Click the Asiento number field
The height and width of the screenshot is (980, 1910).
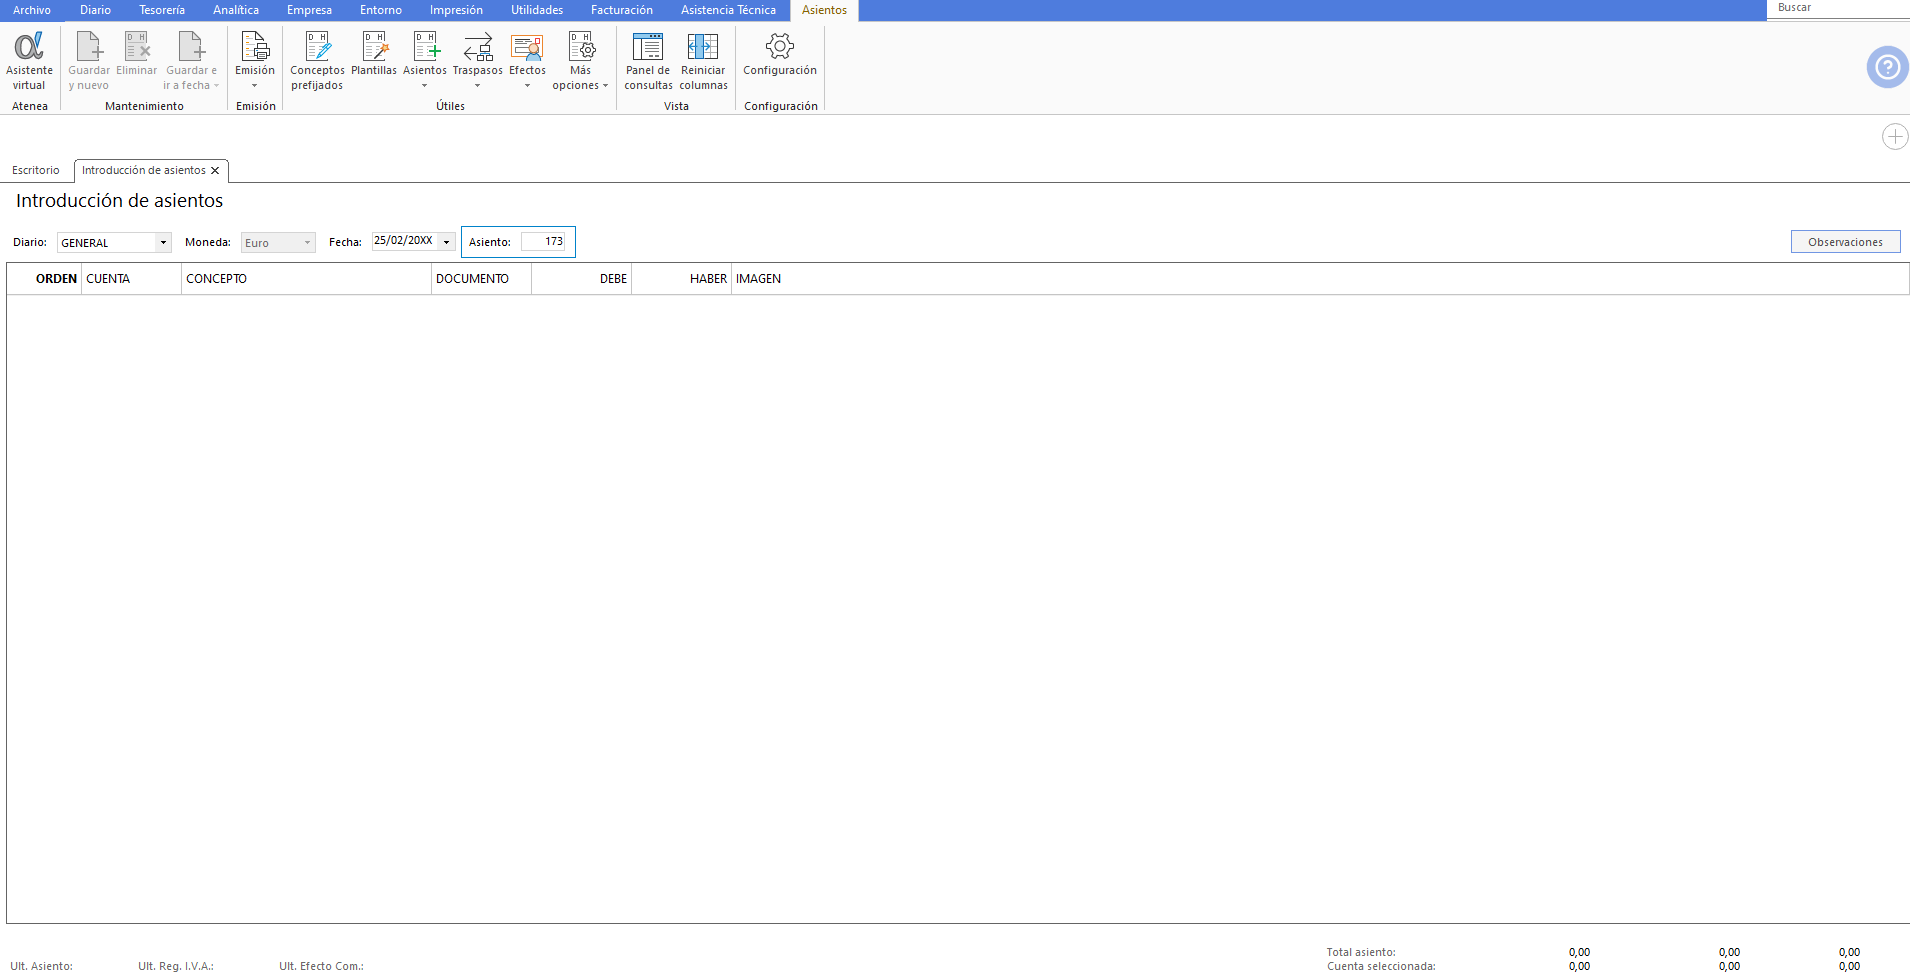click(543, 242)
